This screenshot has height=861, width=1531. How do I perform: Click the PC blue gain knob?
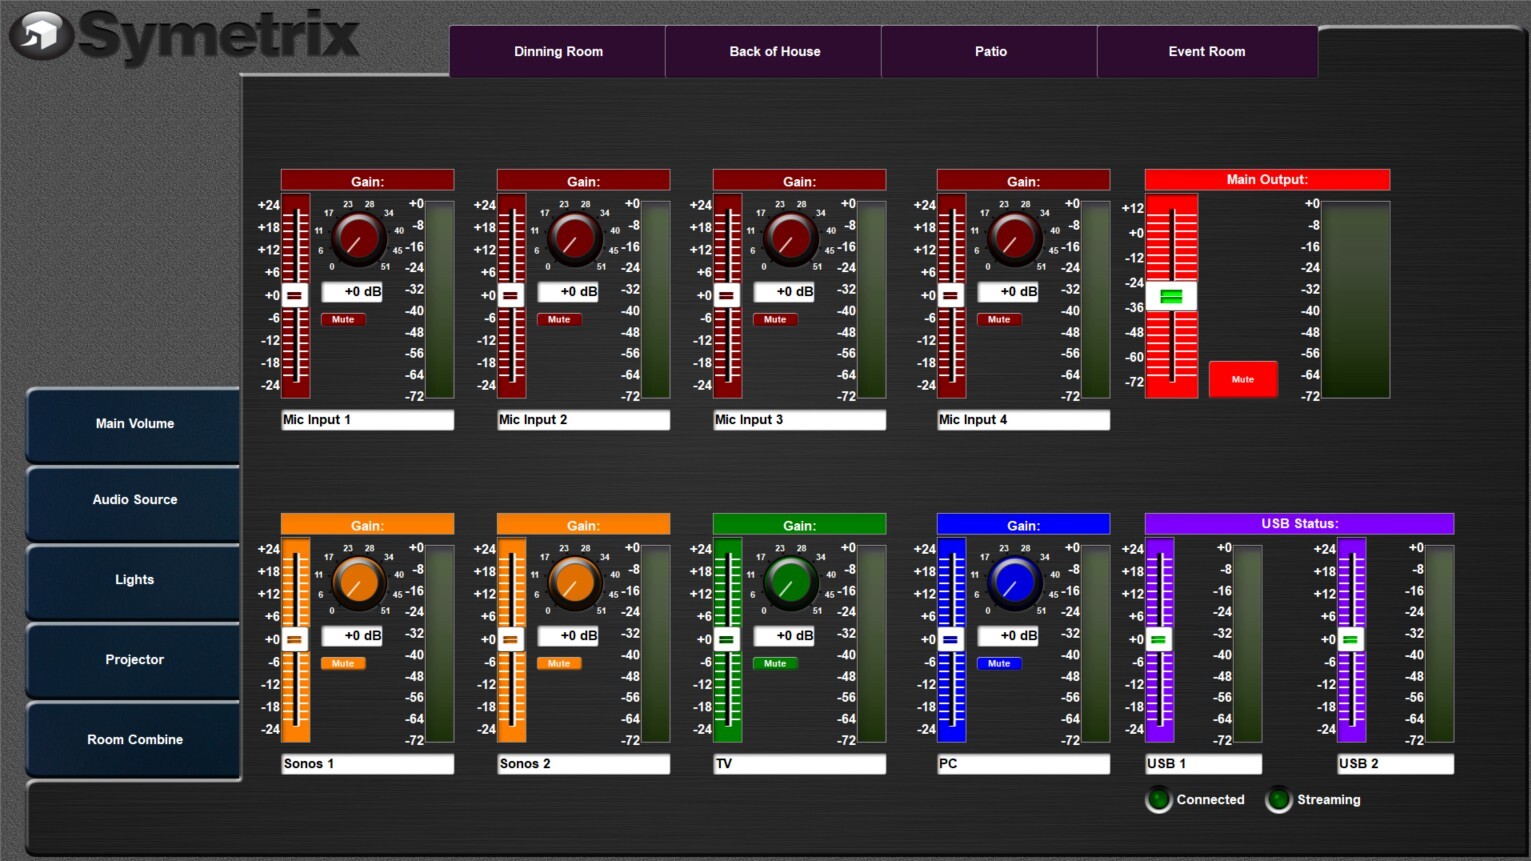(x=1014, y=582)
